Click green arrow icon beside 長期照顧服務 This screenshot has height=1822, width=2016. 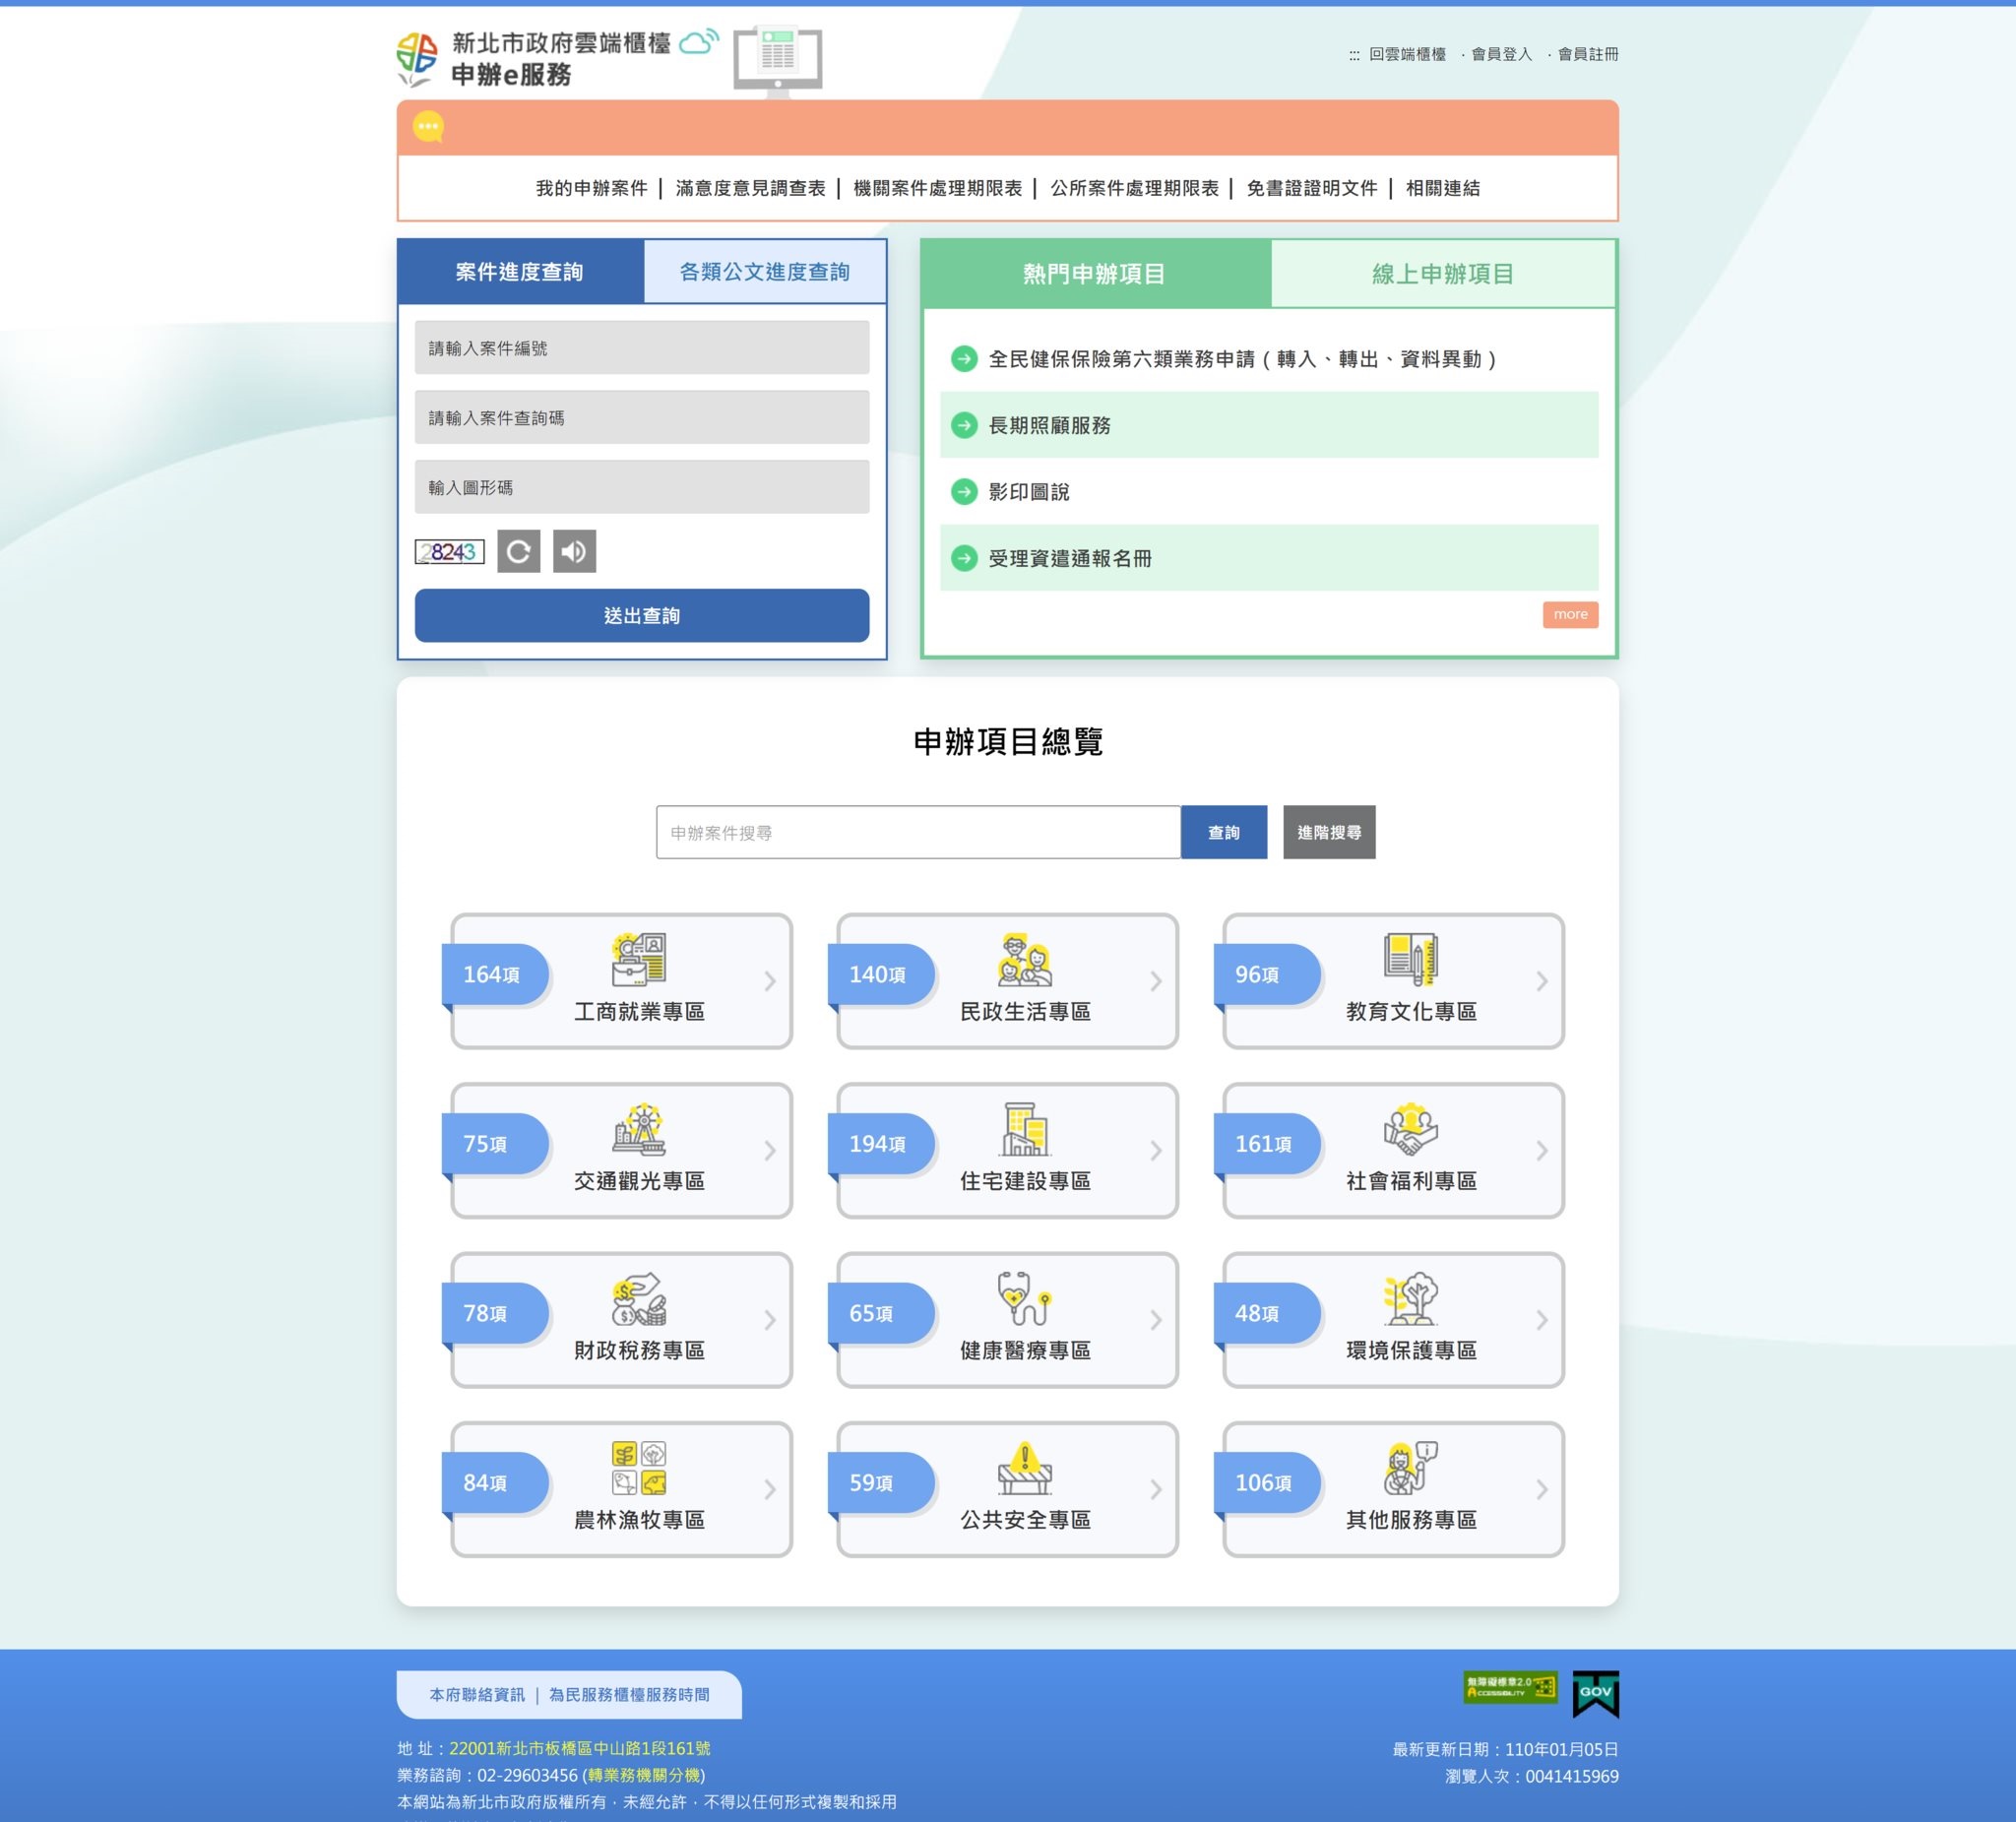964,425
